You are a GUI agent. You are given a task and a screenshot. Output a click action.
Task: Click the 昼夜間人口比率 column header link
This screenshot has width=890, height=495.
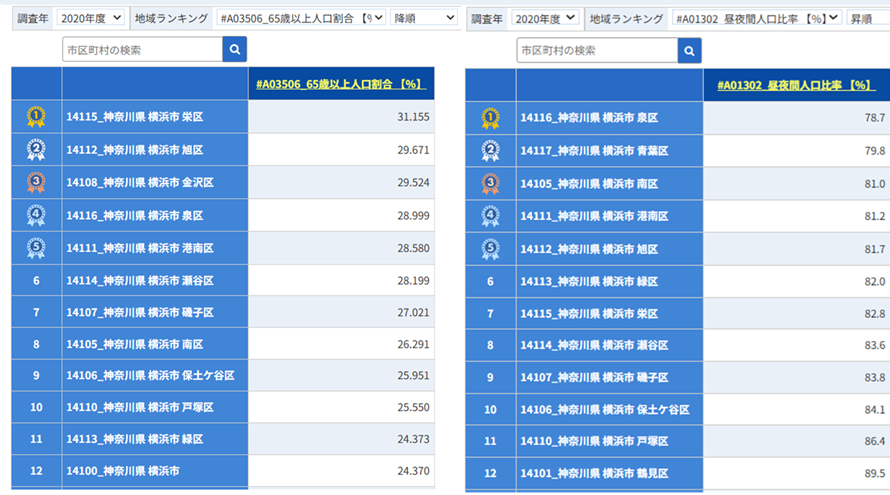pos(796,86)
